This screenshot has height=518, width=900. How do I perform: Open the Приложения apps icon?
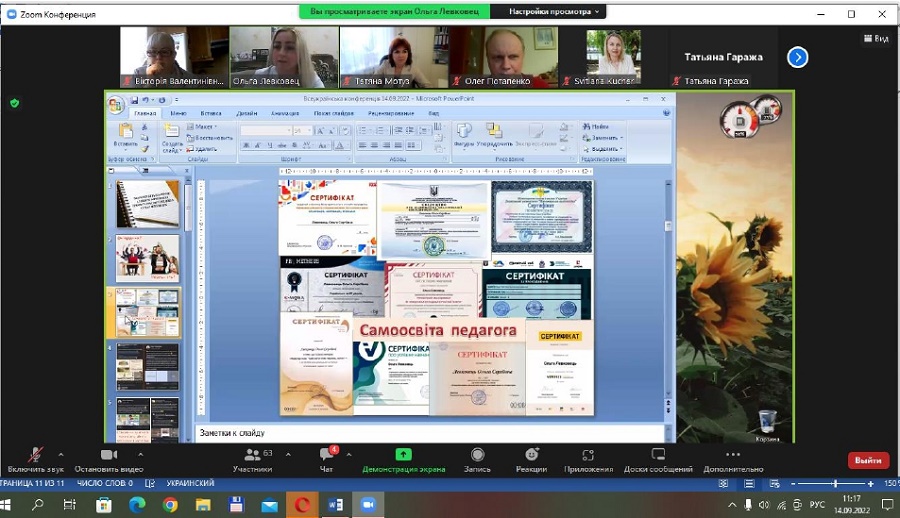pyautogui.click(x=588, y=456)
